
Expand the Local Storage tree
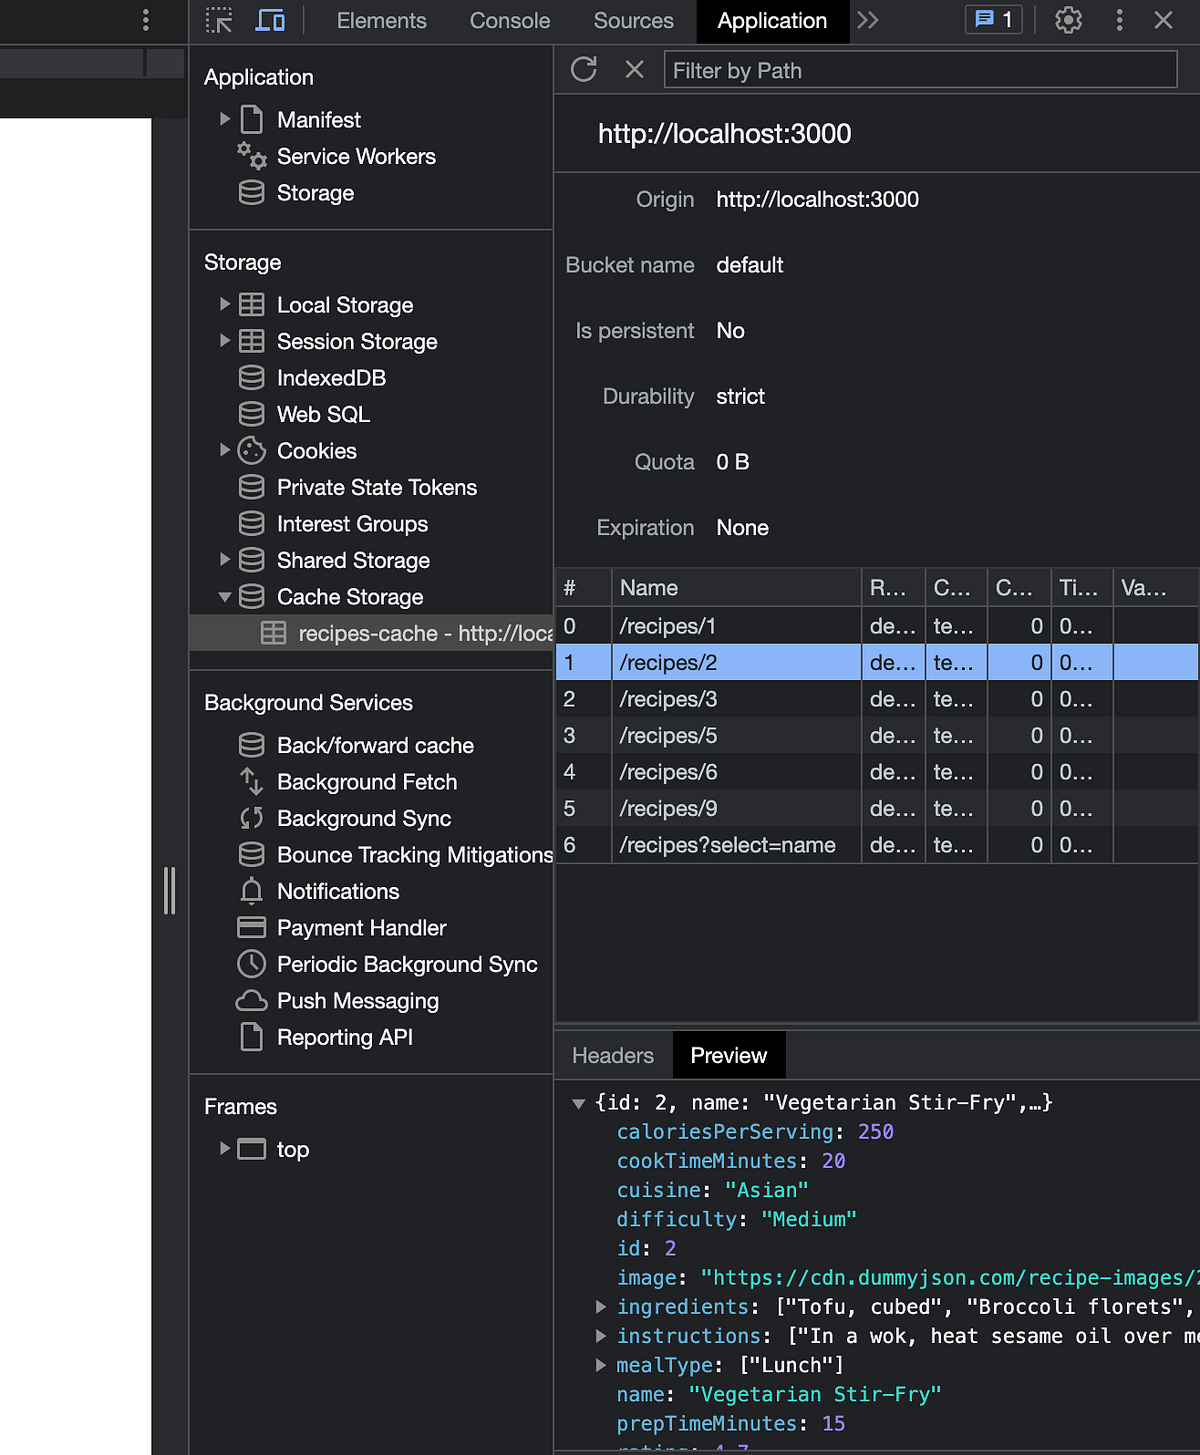click(x=224, y=304)
